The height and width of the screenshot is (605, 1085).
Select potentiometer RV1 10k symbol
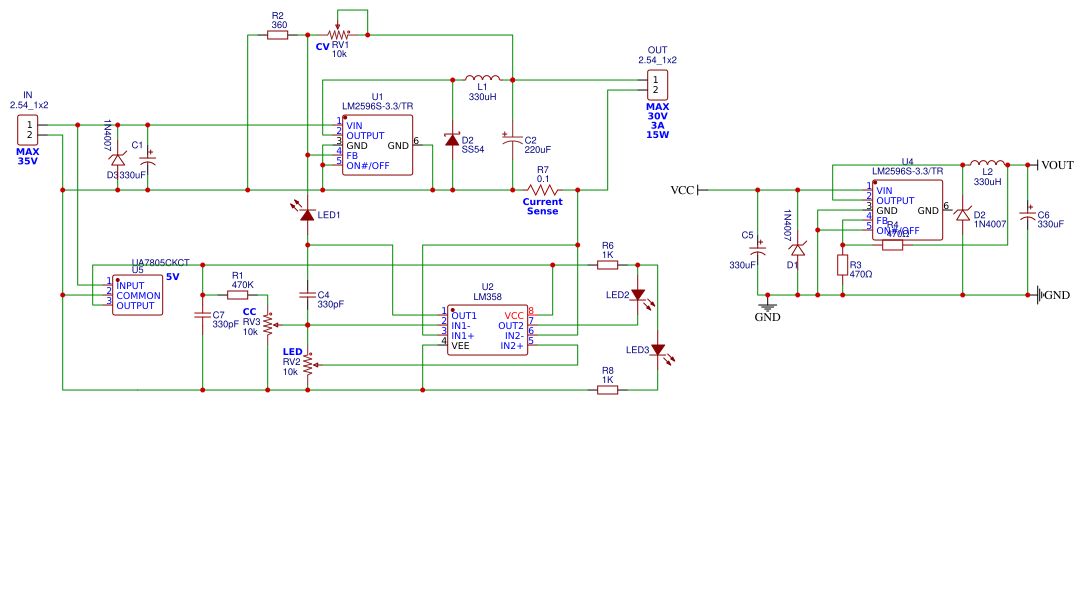[x=338, y=34]
